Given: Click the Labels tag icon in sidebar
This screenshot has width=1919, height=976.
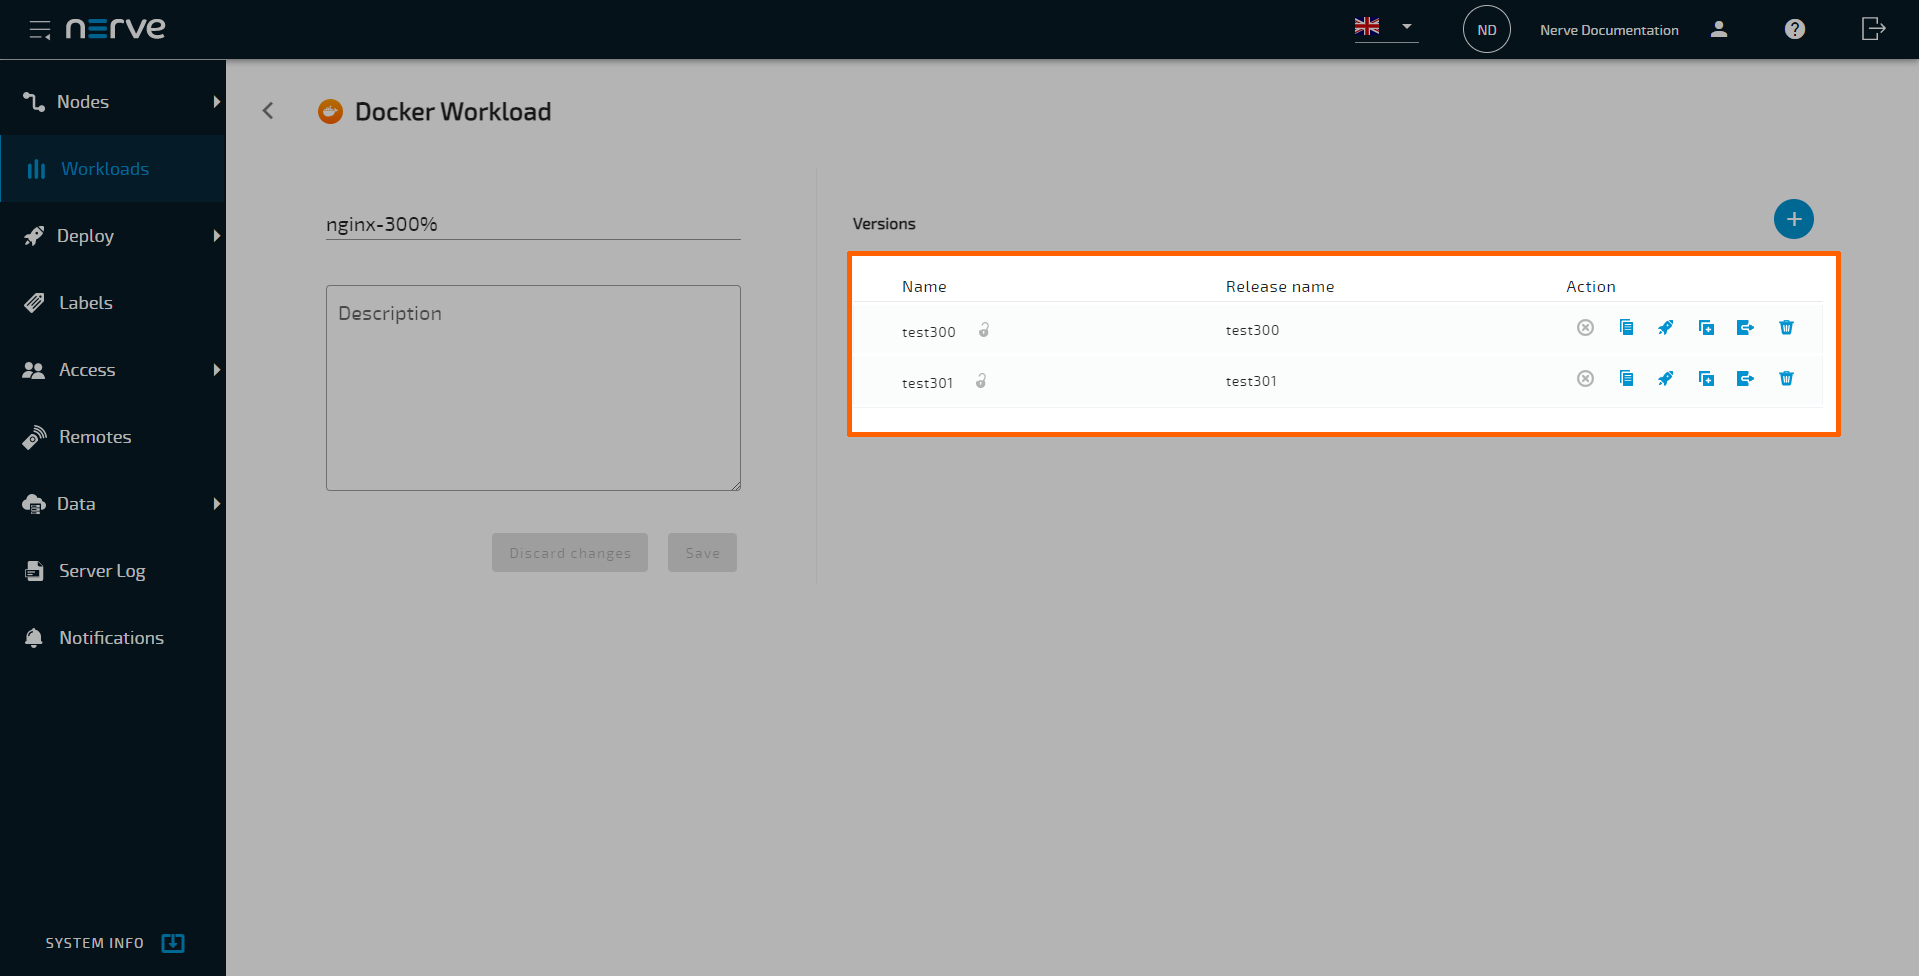Looking at the screenshot, I should (x=33, y=302).
